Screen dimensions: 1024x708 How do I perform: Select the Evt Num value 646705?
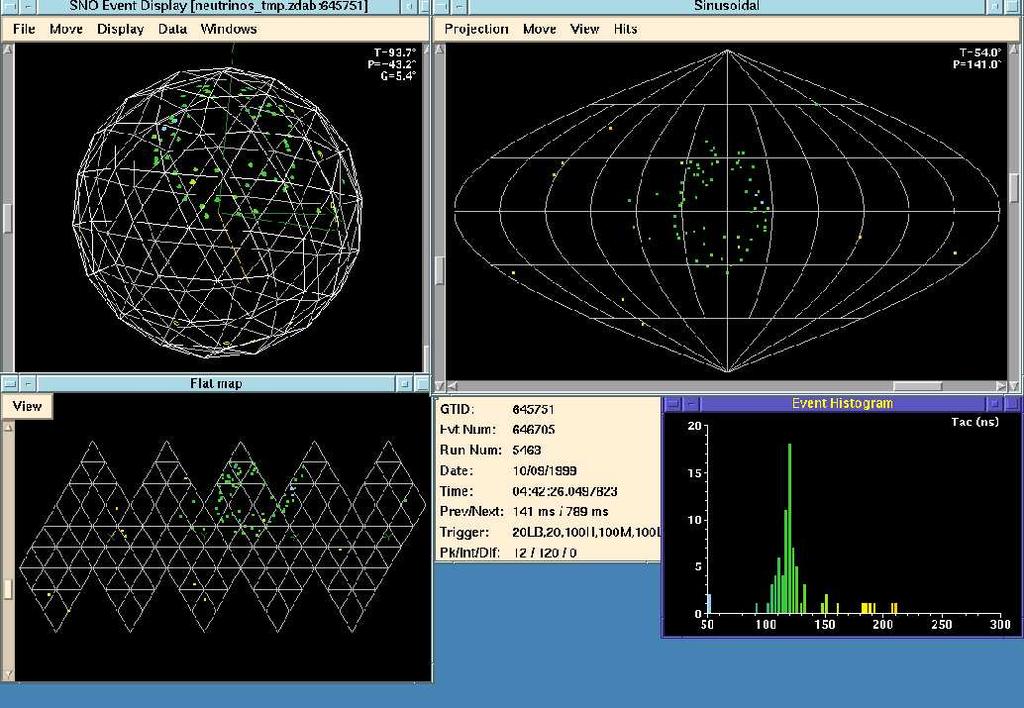pyautogui.click(x=534, y=430)
